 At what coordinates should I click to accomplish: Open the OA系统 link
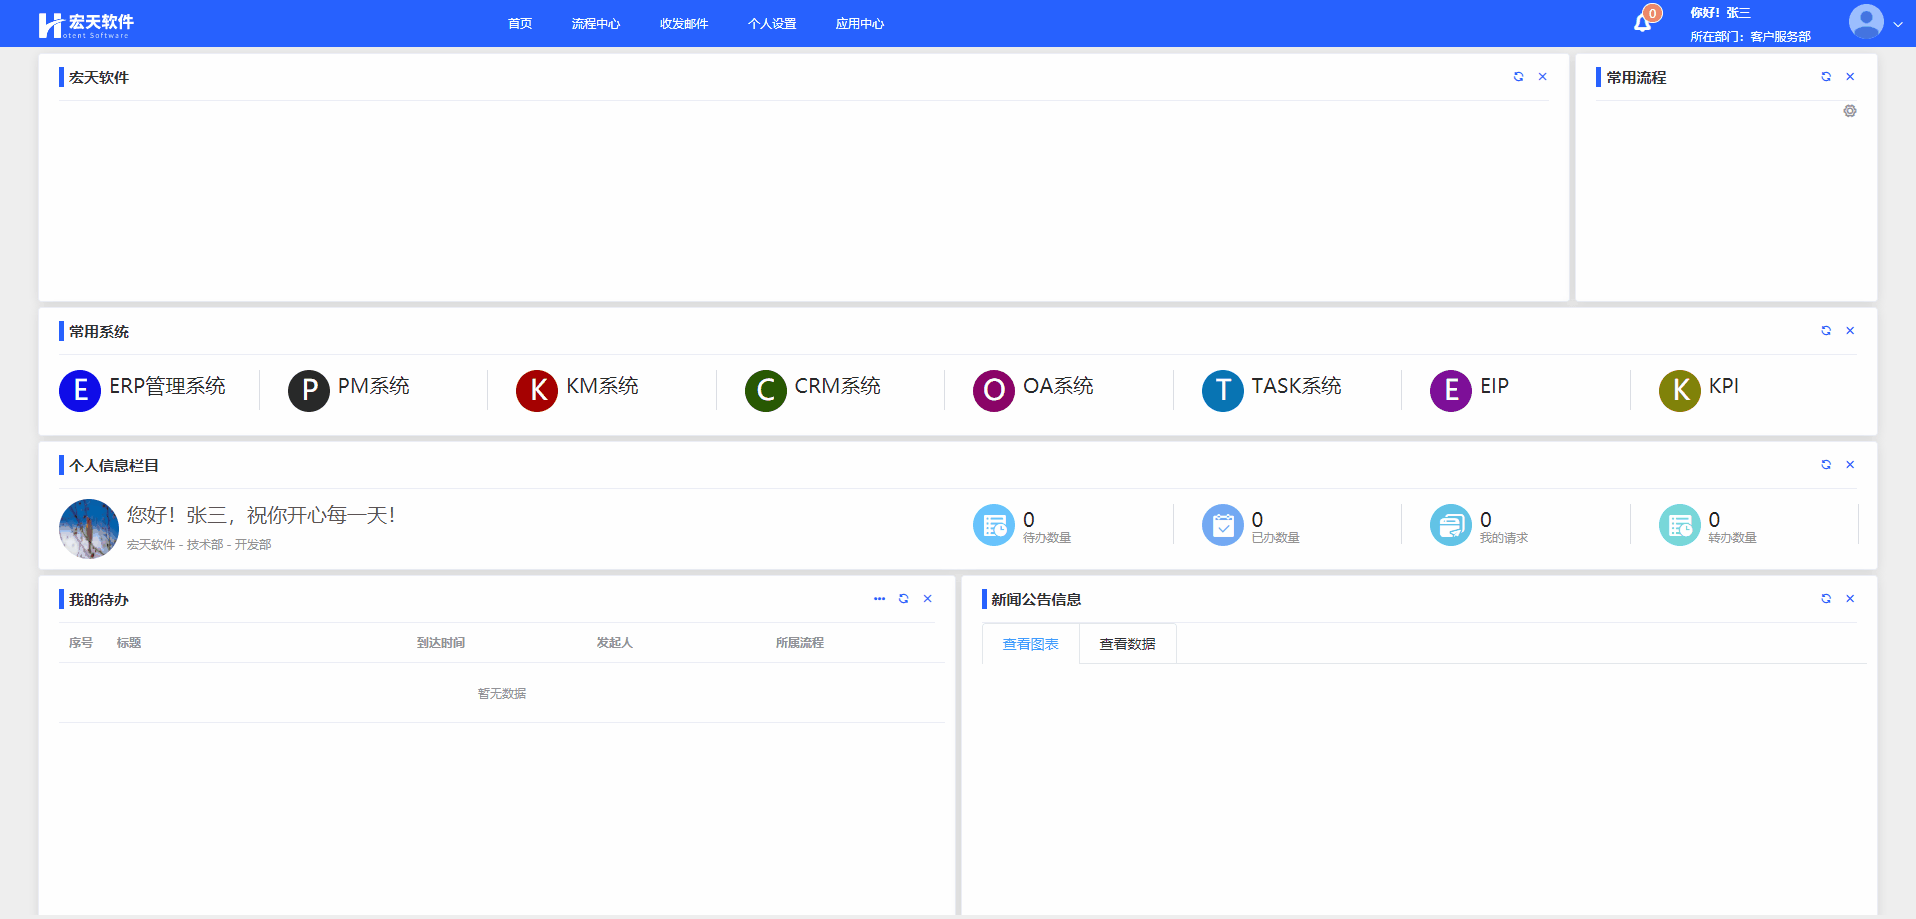(x=1058, y=386)
